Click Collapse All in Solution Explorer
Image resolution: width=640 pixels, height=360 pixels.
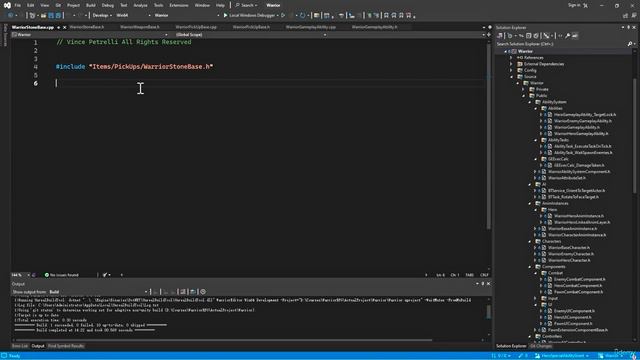click(529, 36)
